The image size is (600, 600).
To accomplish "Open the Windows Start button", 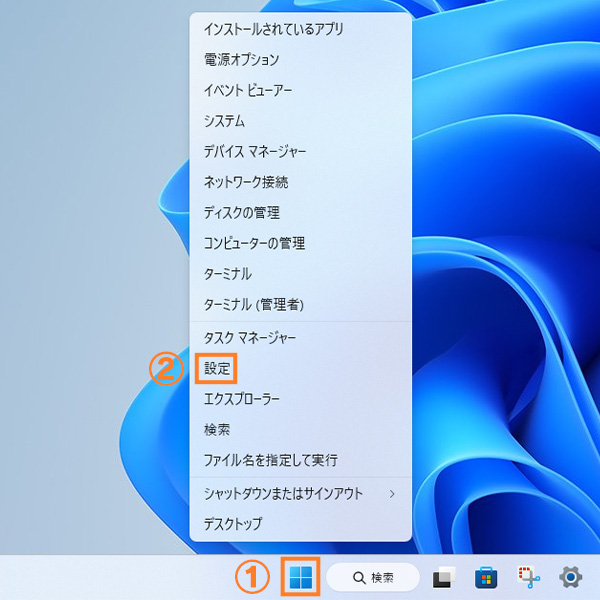I will 300,577.
